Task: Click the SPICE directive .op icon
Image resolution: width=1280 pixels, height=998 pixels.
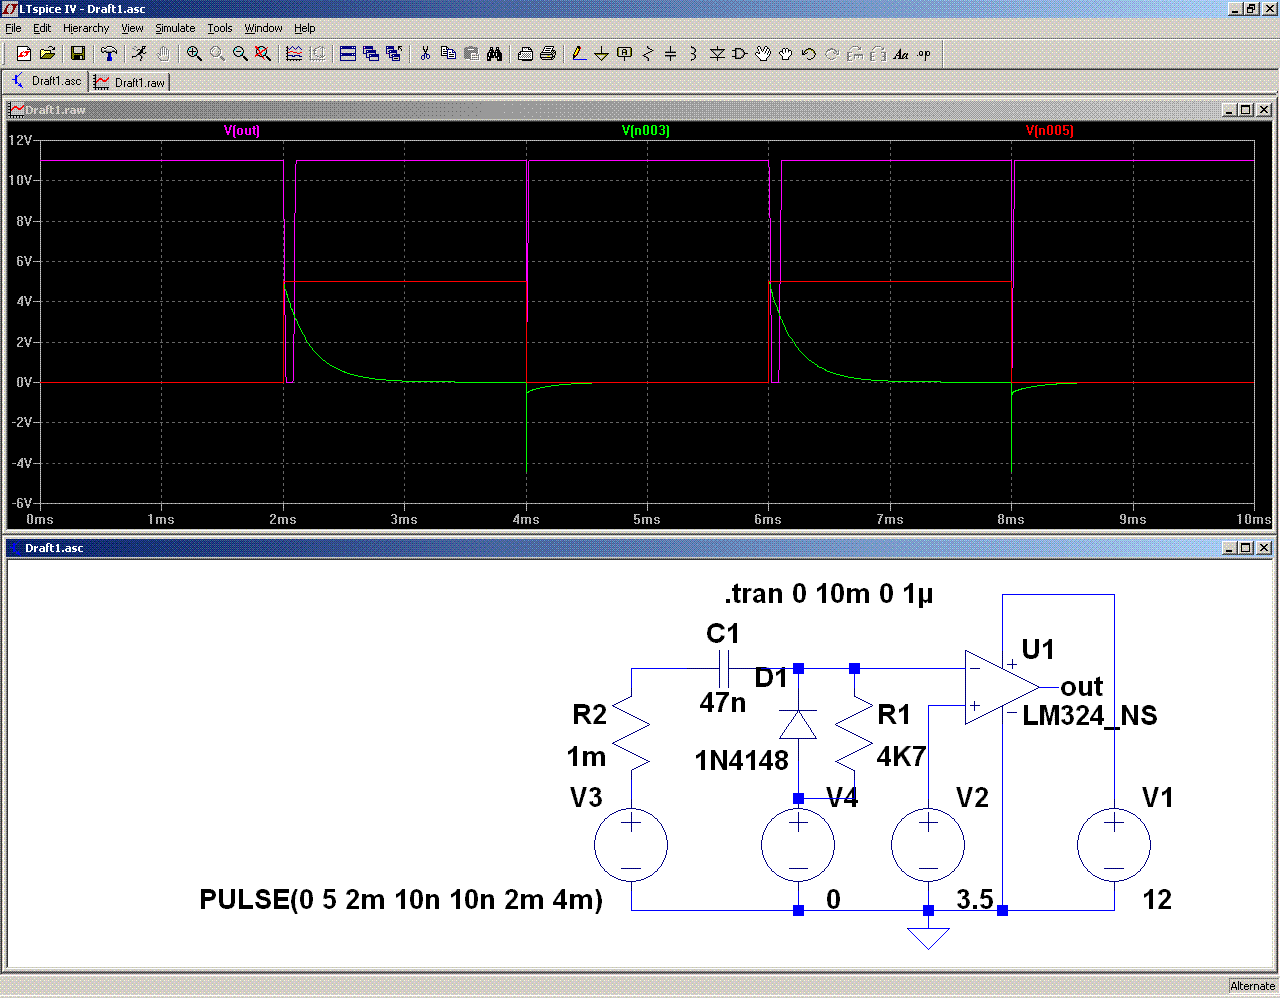Action: click(924, 54)
